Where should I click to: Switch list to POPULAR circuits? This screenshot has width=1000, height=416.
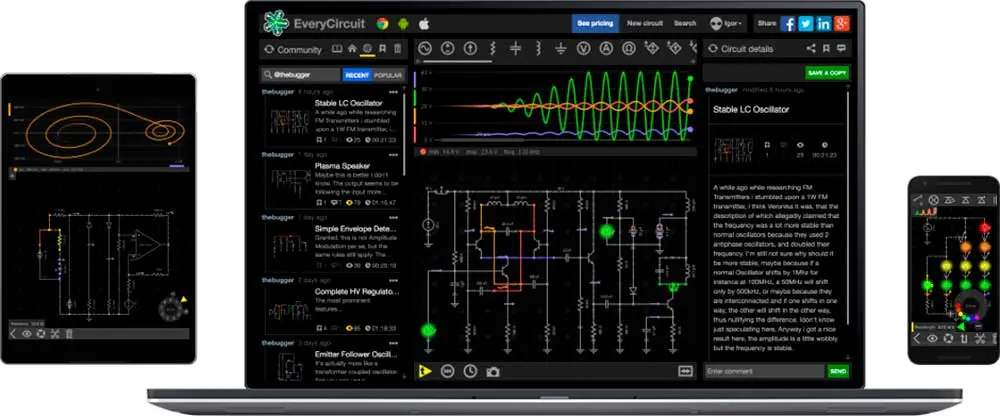point(387,75)
